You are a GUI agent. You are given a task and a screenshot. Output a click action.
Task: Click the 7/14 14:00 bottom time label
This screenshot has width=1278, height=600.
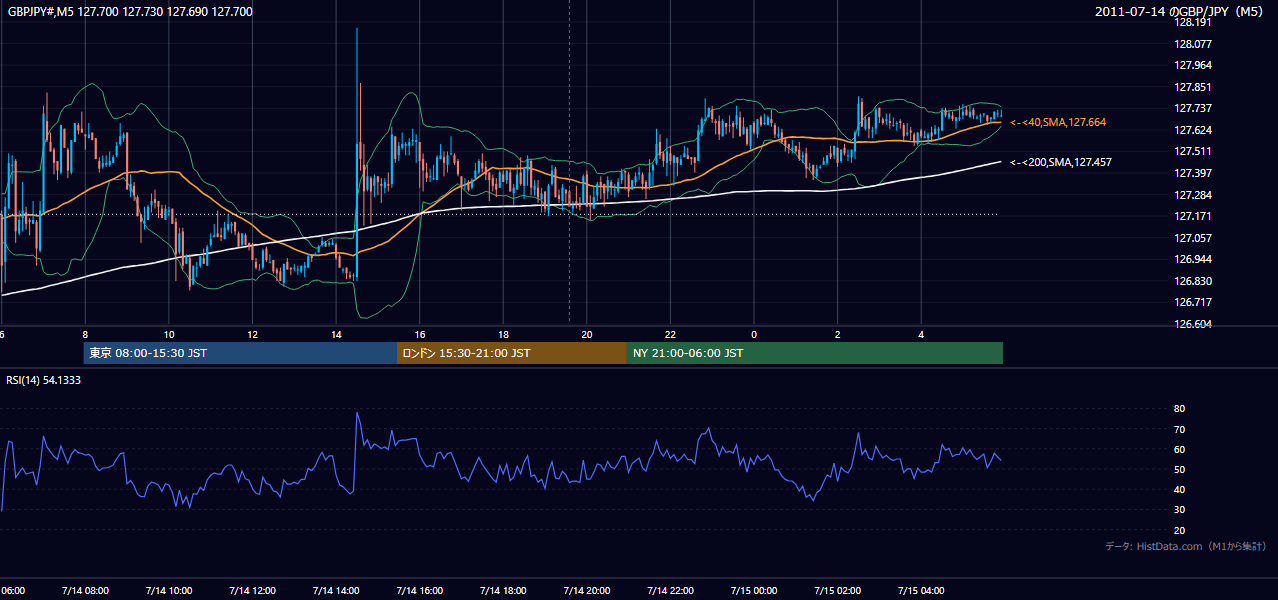pyautogui.click(x=335, y=591)
